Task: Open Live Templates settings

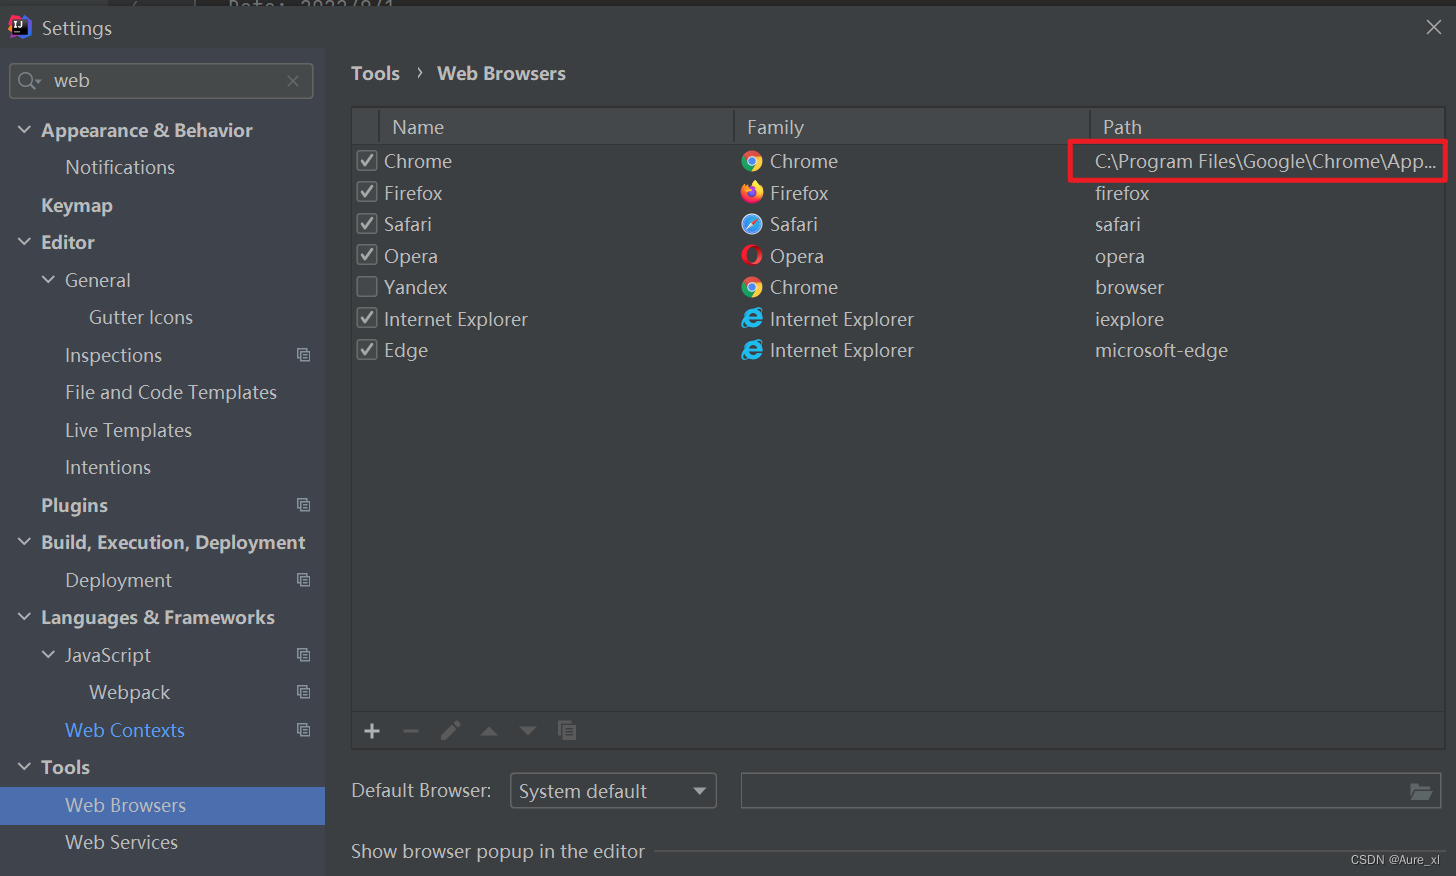Action: 128,430
